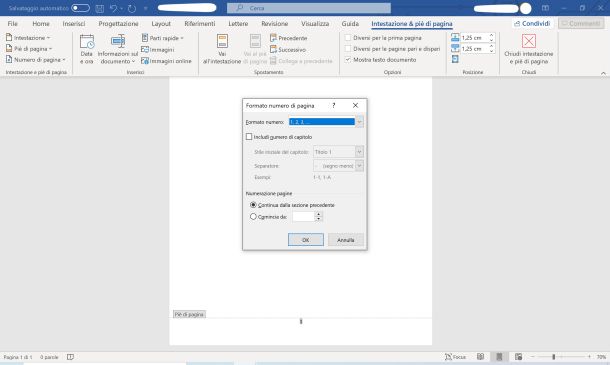
Task: Click the Redo arrow icon
Action: (132, 8)
